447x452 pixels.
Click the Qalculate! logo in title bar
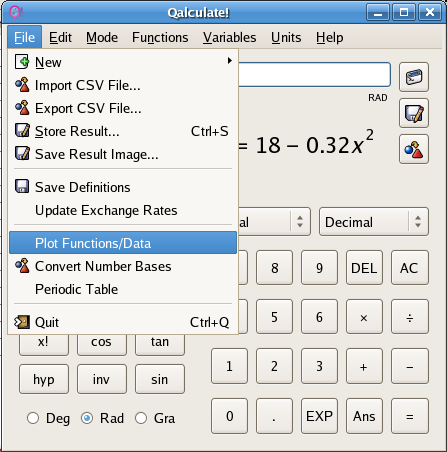16,12
